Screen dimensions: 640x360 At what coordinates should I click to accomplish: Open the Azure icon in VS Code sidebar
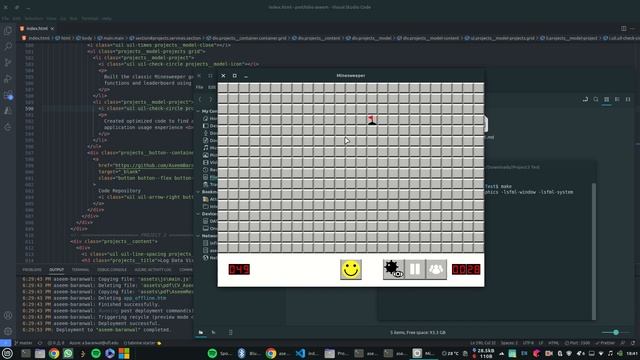(x=8, y=111)
